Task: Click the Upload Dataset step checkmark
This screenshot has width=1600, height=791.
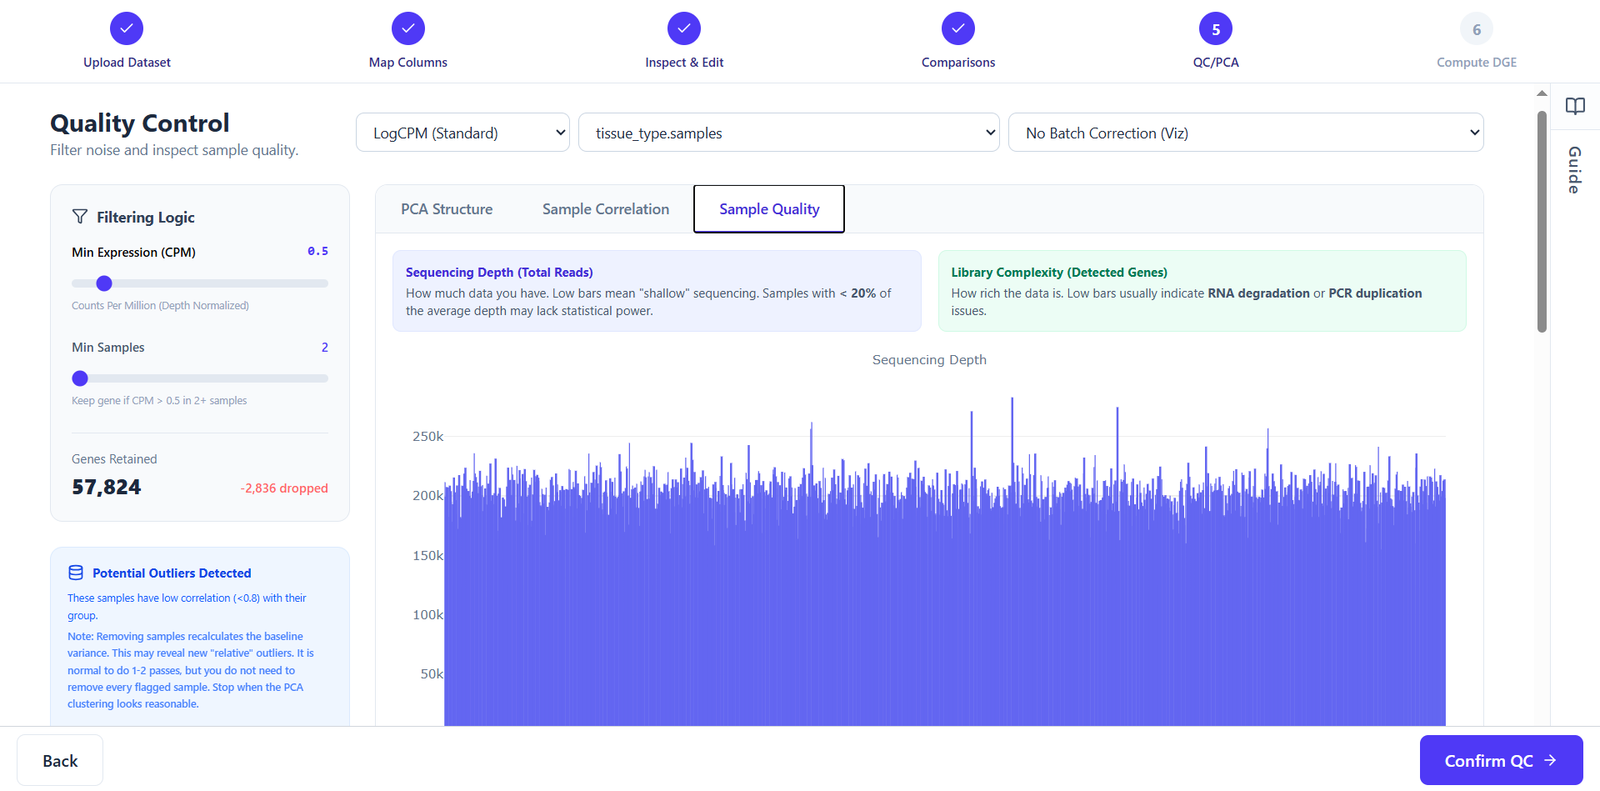Action: click(x=127, y=29)
